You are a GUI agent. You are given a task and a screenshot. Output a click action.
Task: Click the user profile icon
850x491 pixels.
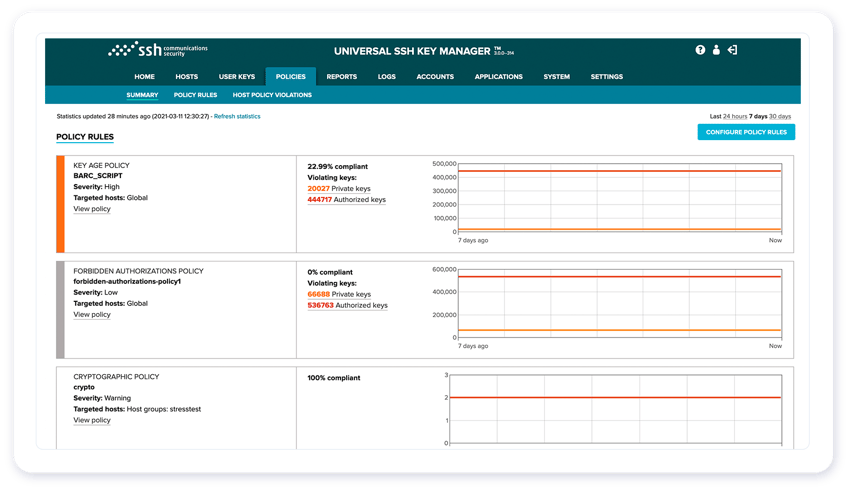click(x=716, y=50)
